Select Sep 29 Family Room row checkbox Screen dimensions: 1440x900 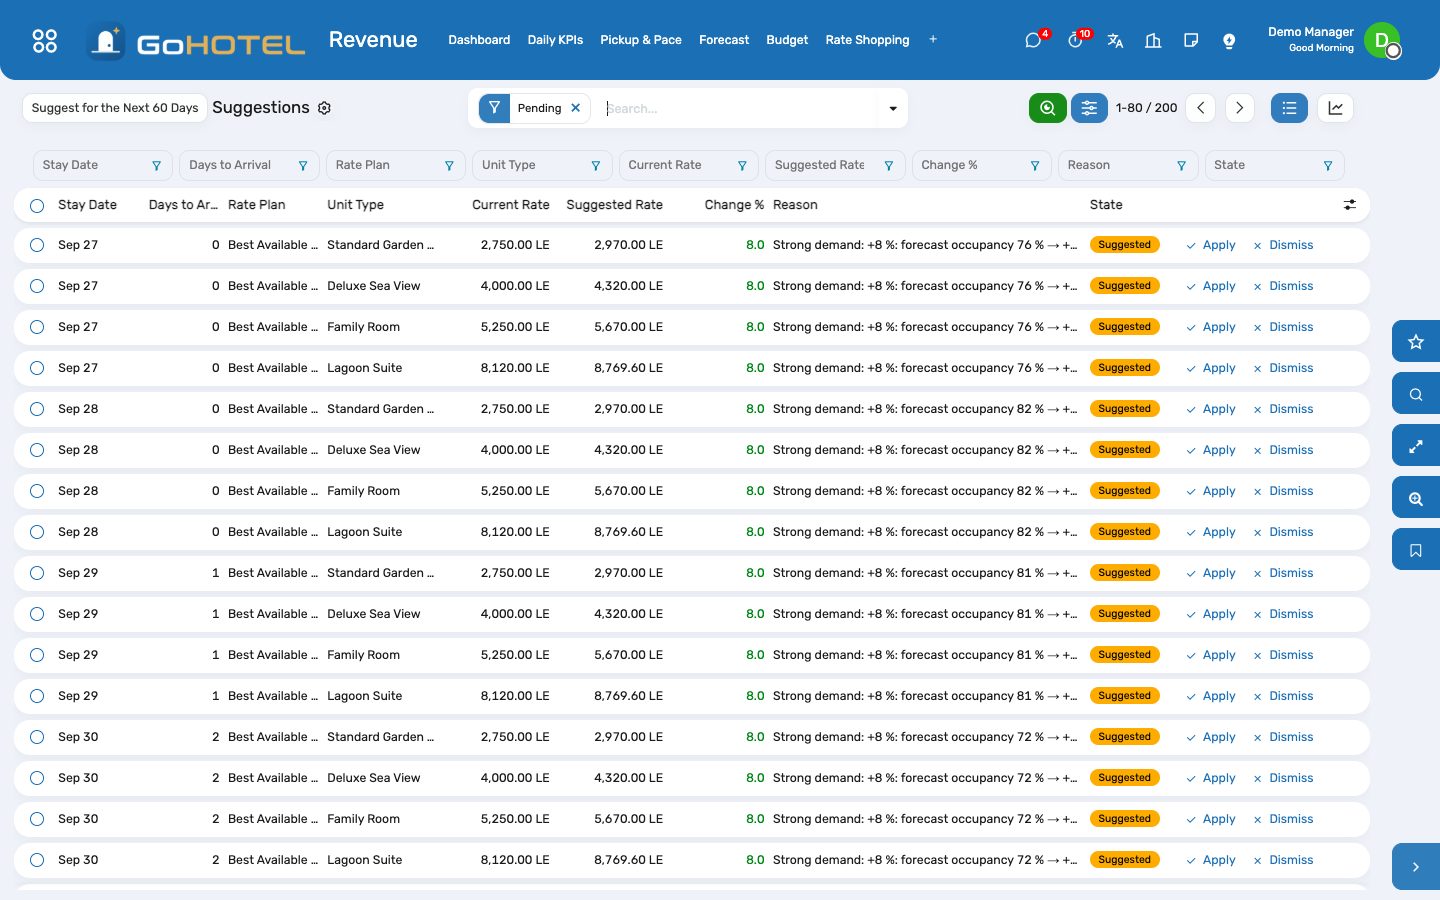[37, 655]
